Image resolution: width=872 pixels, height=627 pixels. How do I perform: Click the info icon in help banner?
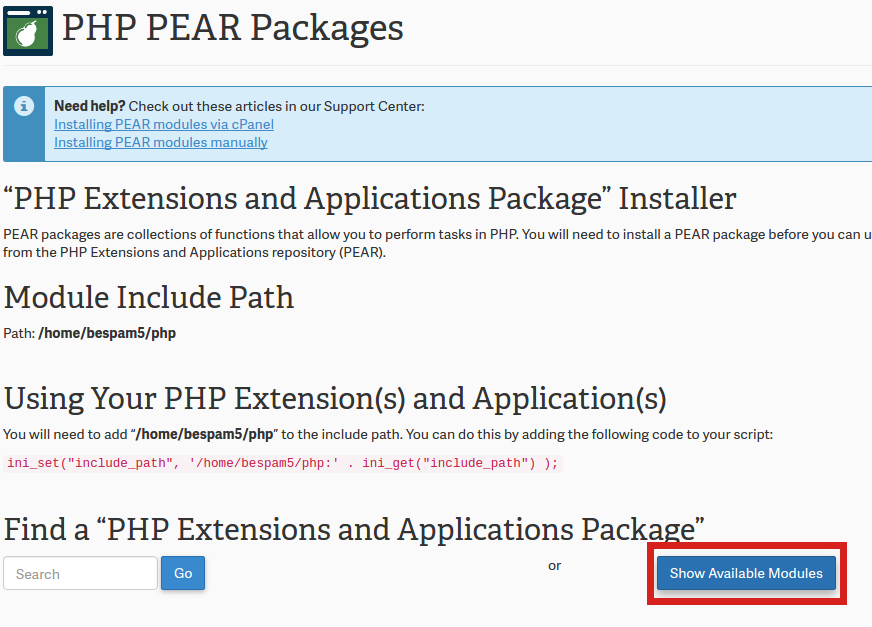(24, 106)
